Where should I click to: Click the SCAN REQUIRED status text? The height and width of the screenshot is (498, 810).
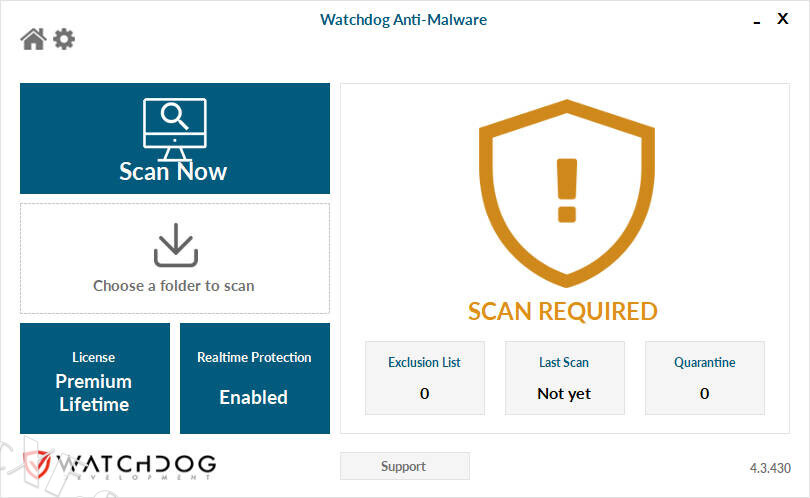(563, 311)
